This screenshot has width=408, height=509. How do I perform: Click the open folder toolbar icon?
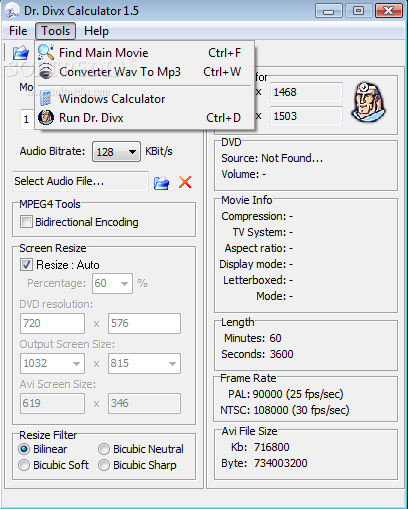point(21,53)
